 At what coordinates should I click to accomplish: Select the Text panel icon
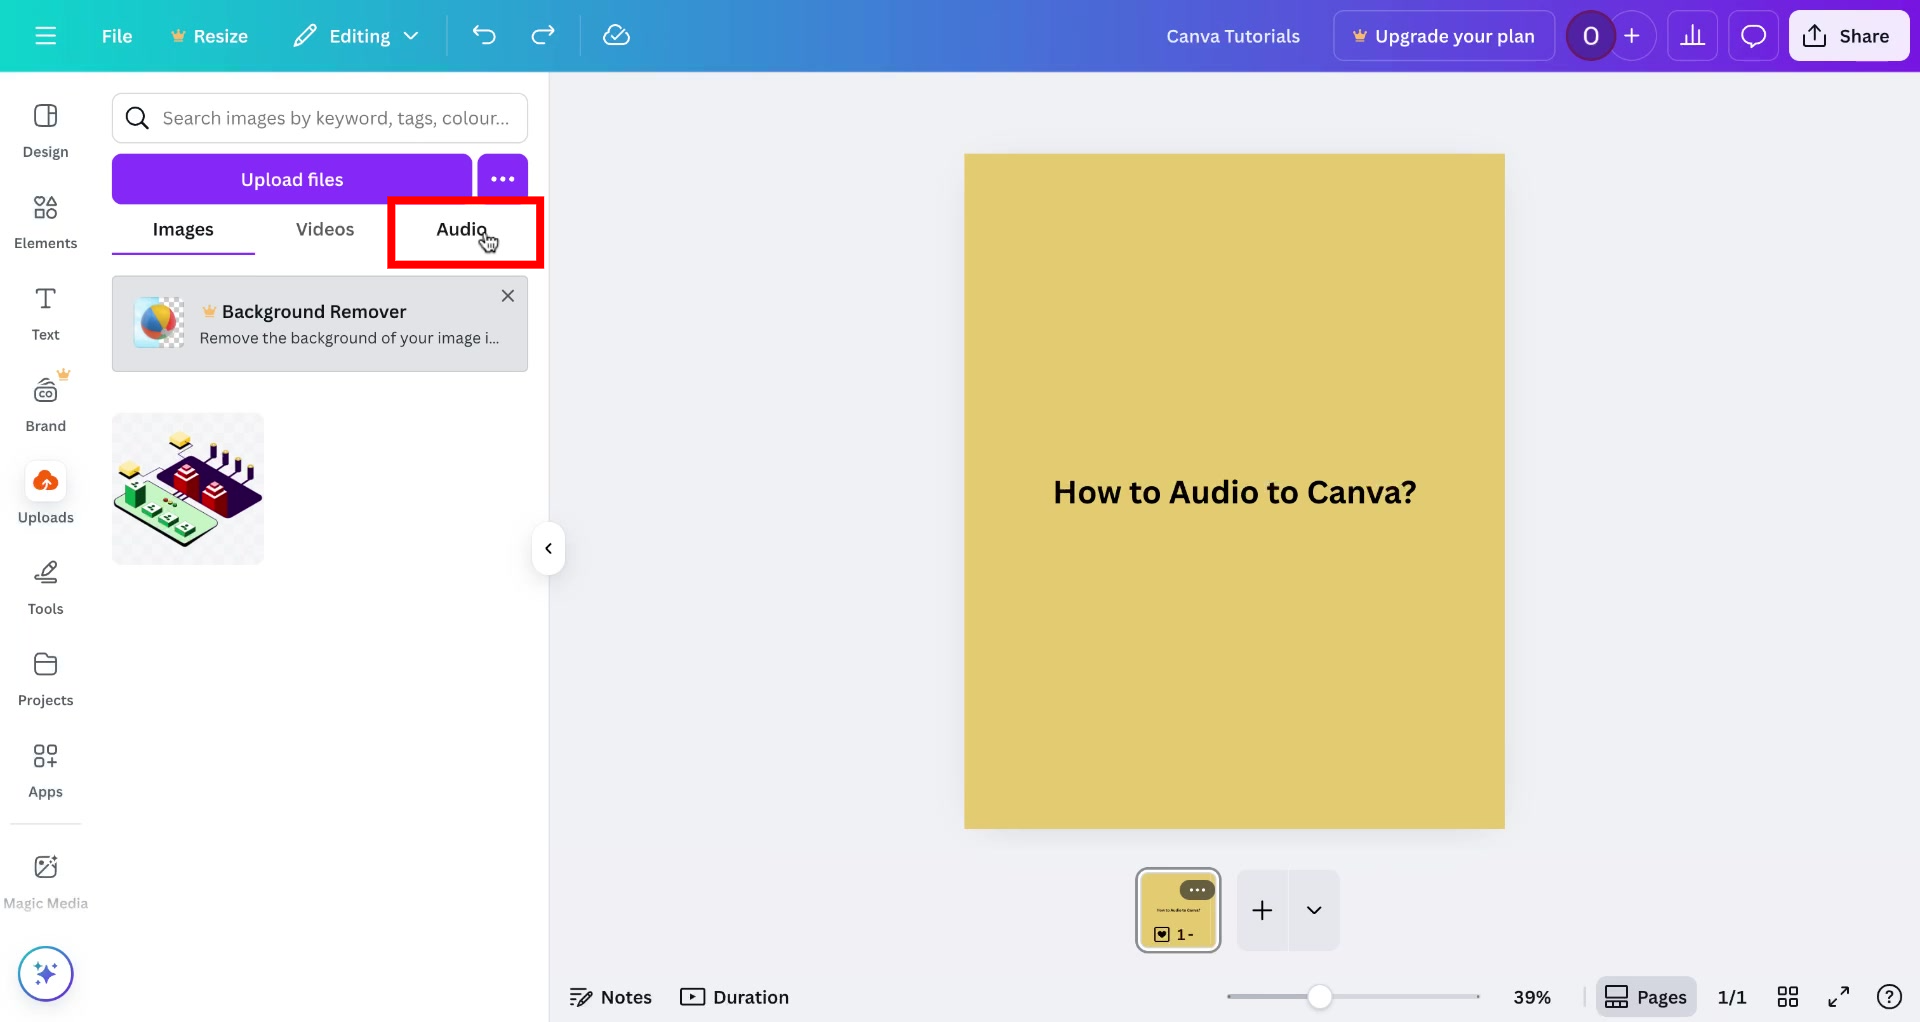pyautogui.click(x=45, y=312)
